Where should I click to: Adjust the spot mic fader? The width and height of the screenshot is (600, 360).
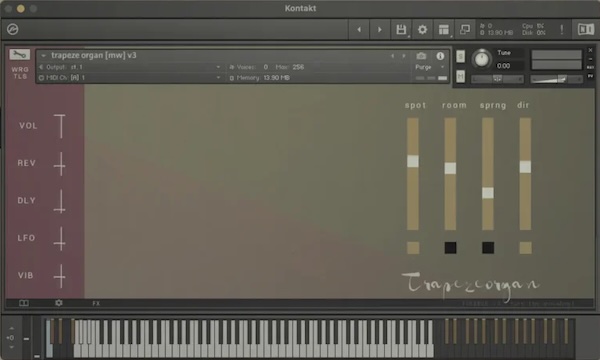tap(413, 161)
